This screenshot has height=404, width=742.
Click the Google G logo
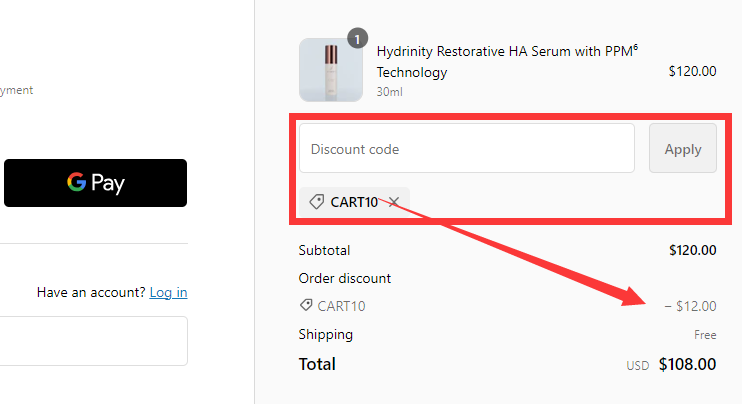(x=76, y=183)
